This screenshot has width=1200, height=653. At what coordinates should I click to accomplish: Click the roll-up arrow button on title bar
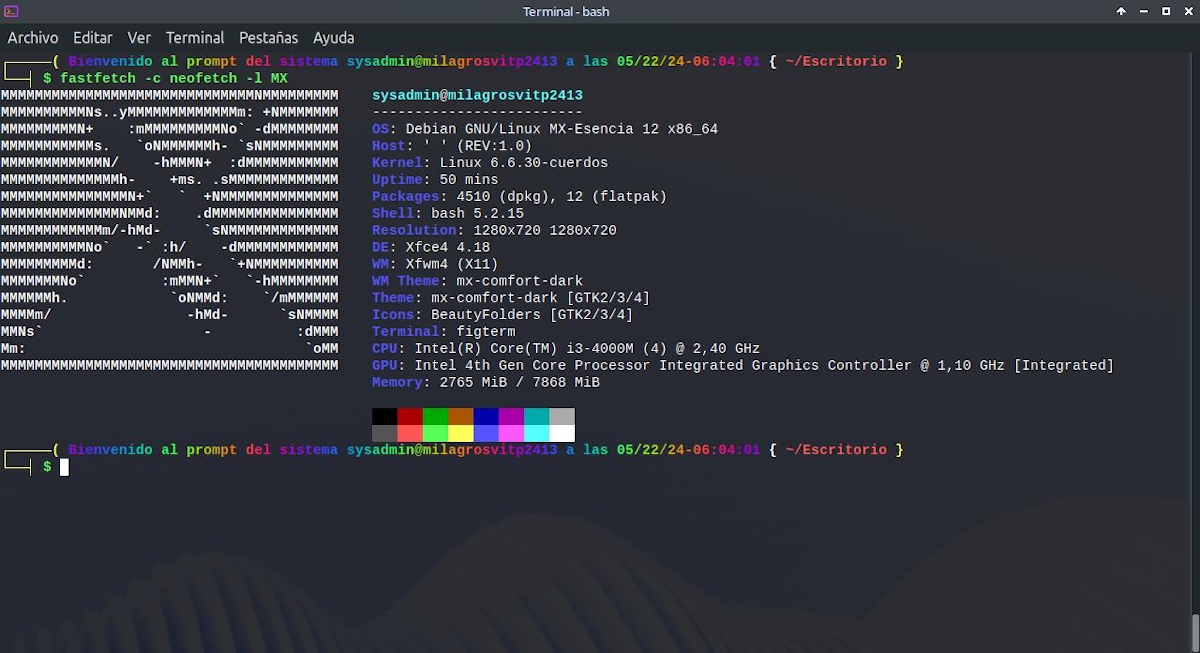pos(1121,11)
